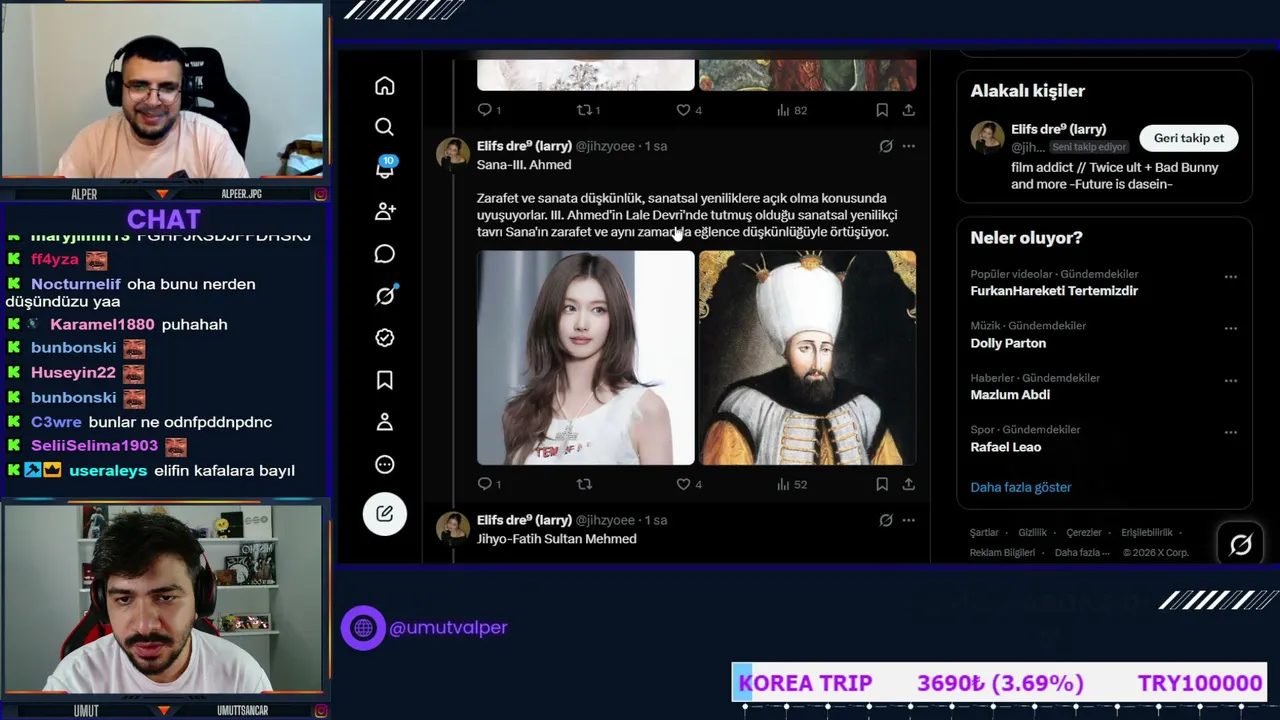Screen dimensions: 1280x720
Task: Open options for Dolly Parton trend
Action: click(x=1230, y=328)
